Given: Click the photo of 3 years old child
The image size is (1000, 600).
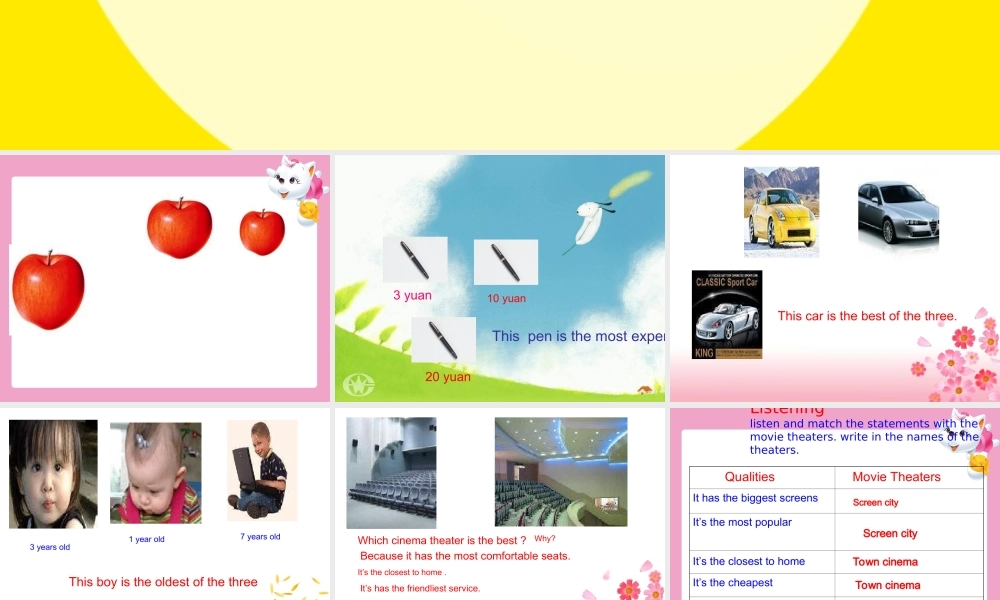Looking at the screenshot, I should (x=53, y=474).
